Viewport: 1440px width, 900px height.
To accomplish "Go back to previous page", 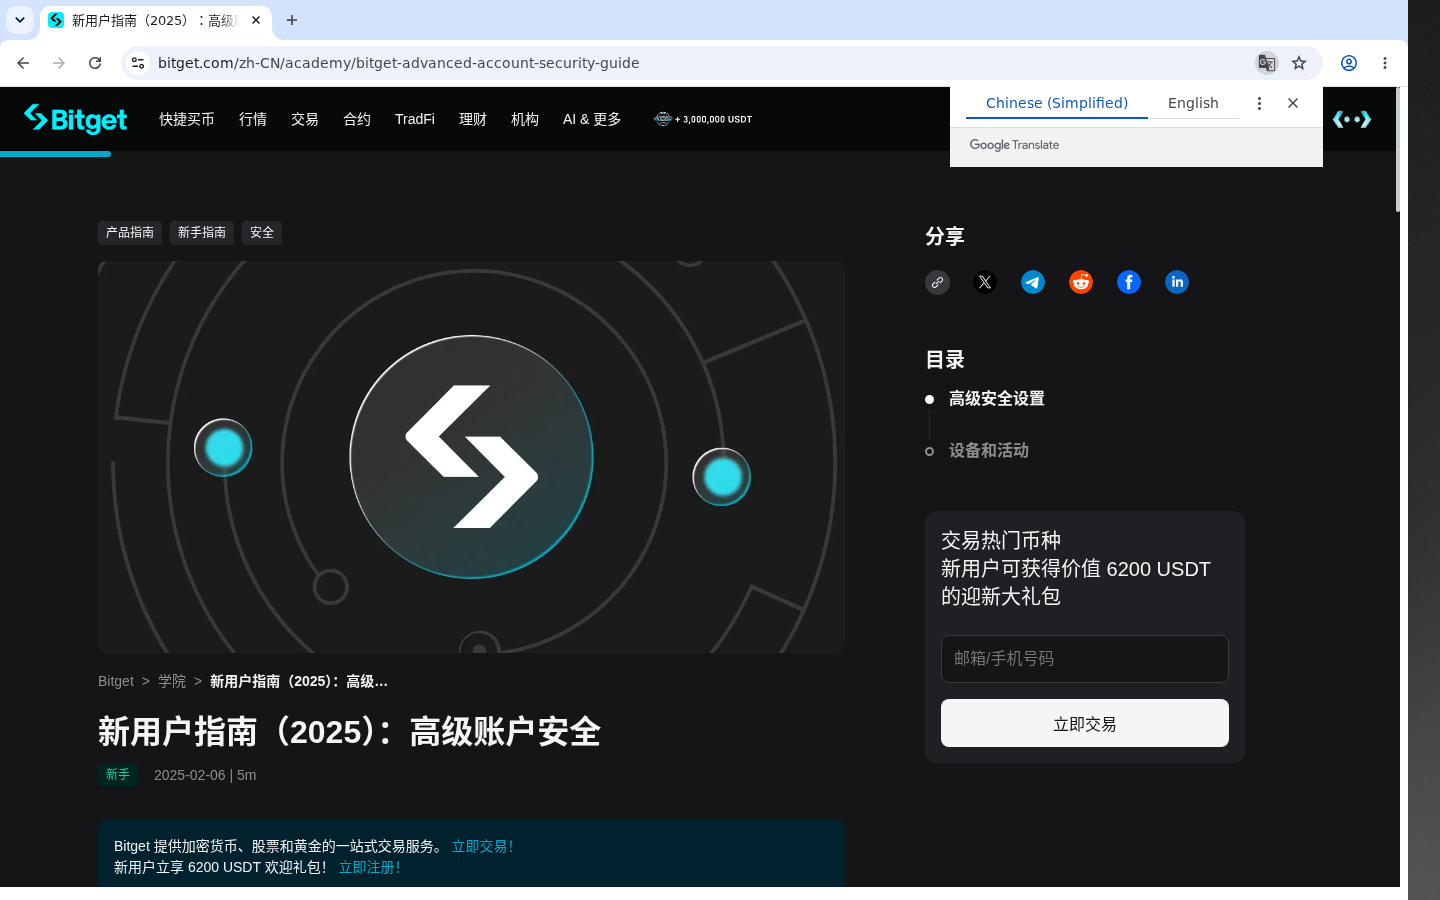I will click(x=23, y=63).
